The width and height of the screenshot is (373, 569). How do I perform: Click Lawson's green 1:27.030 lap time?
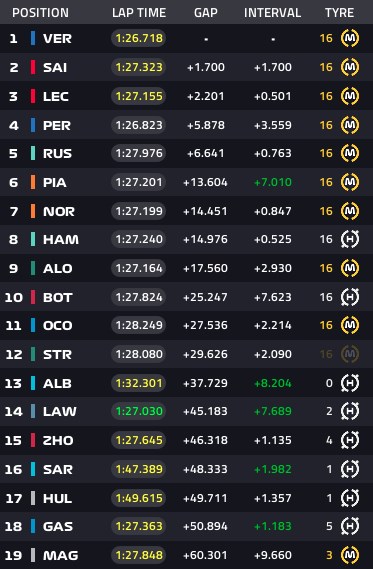pos(139,411)
